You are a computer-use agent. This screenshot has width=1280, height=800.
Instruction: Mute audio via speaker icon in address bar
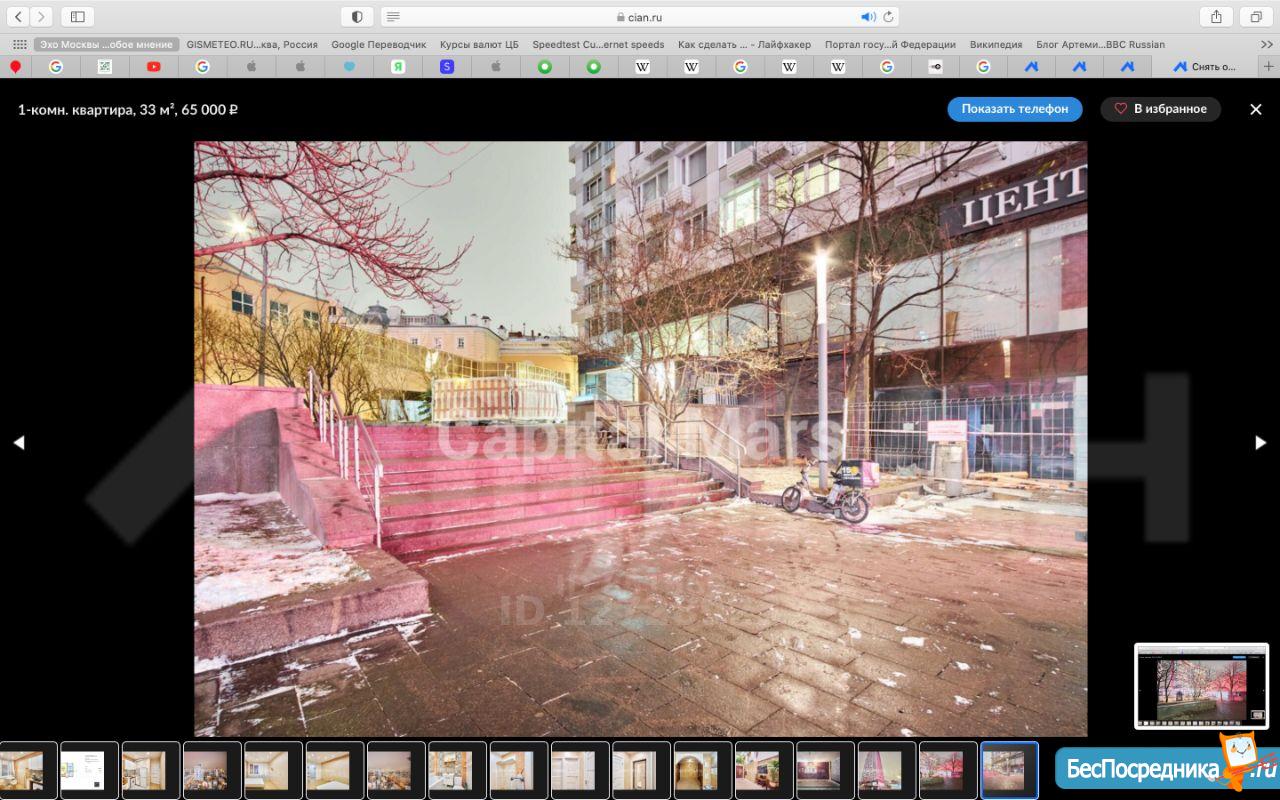click(867, 17)
